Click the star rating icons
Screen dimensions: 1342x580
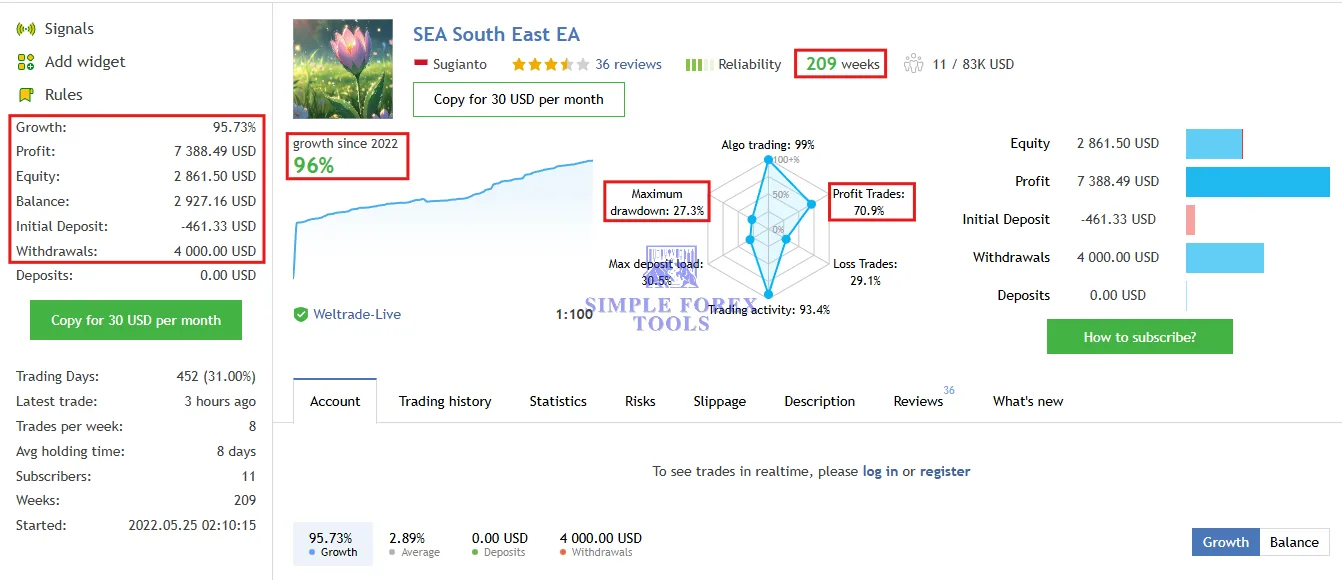coord(541,64)
